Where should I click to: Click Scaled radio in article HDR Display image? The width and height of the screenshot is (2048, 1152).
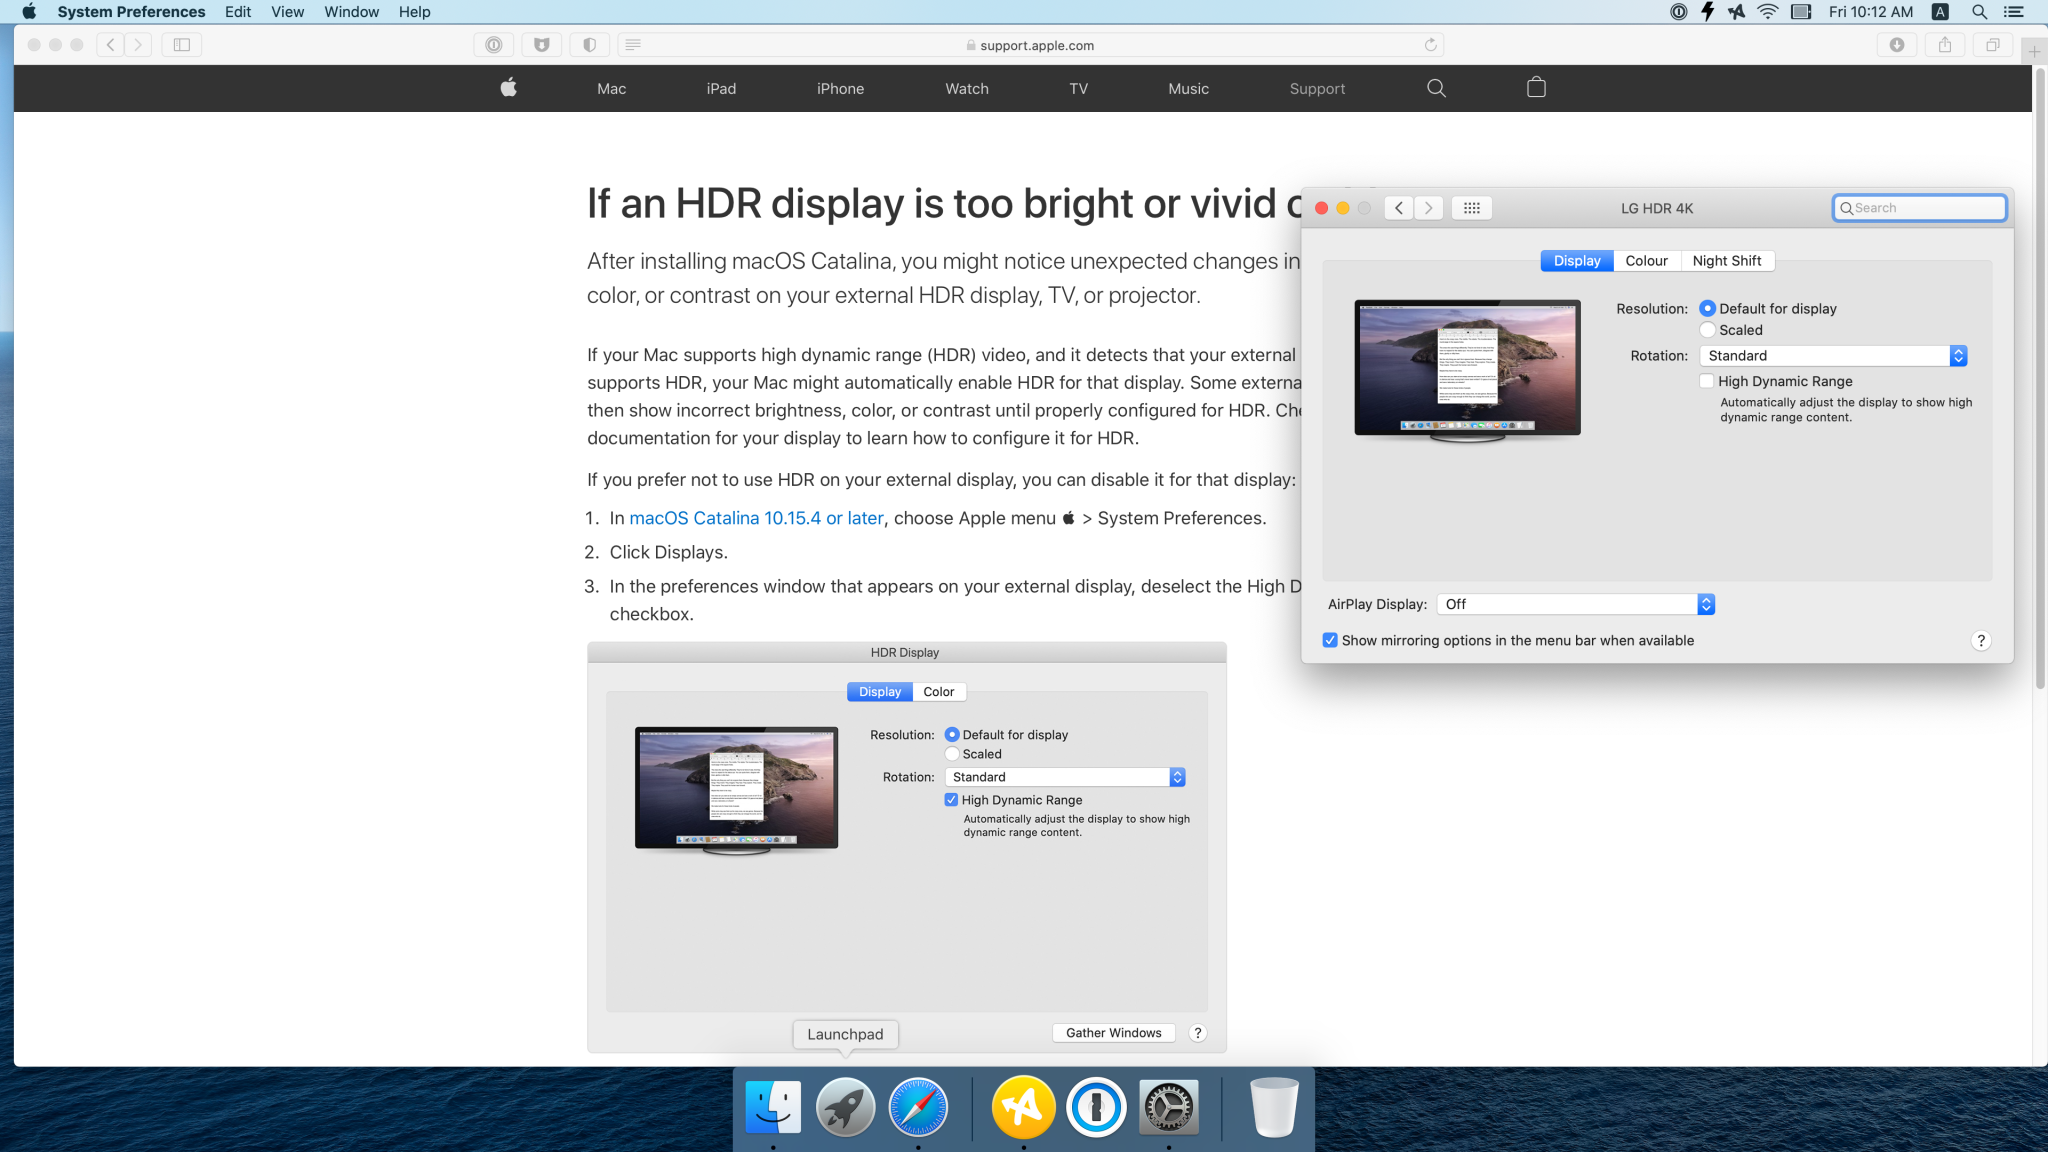click(x=952, y=754)
